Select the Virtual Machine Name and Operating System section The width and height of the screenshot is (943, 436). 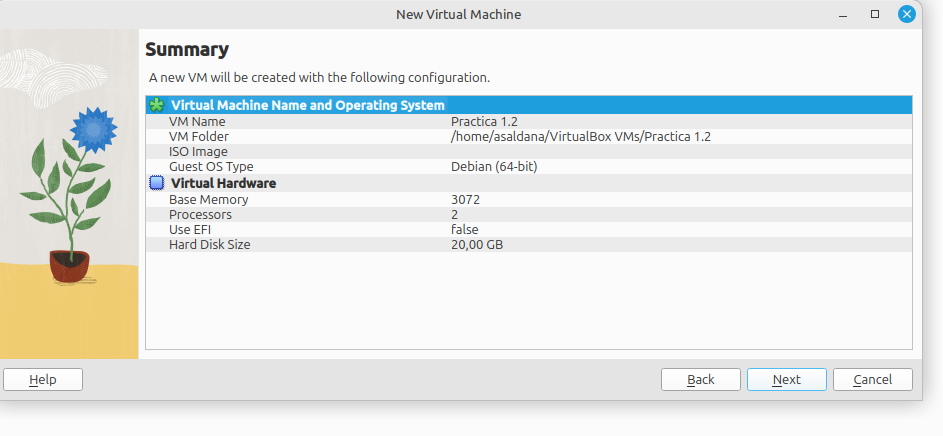point(308,105)
